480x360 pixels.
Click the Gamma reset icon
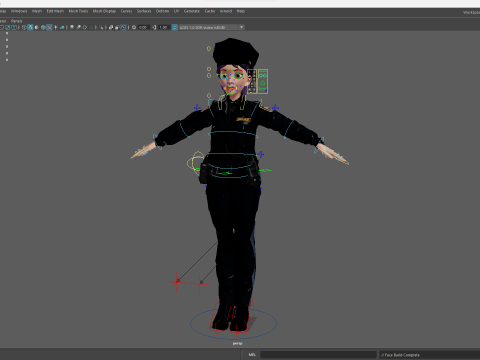click(x=154, y=27)
